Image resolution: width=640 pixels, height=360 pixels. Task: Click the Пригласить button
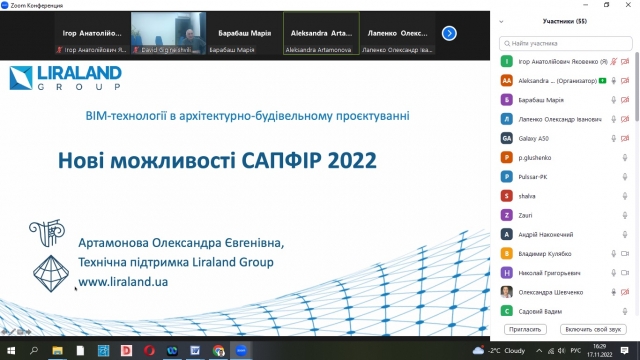[x=525, y=329]
